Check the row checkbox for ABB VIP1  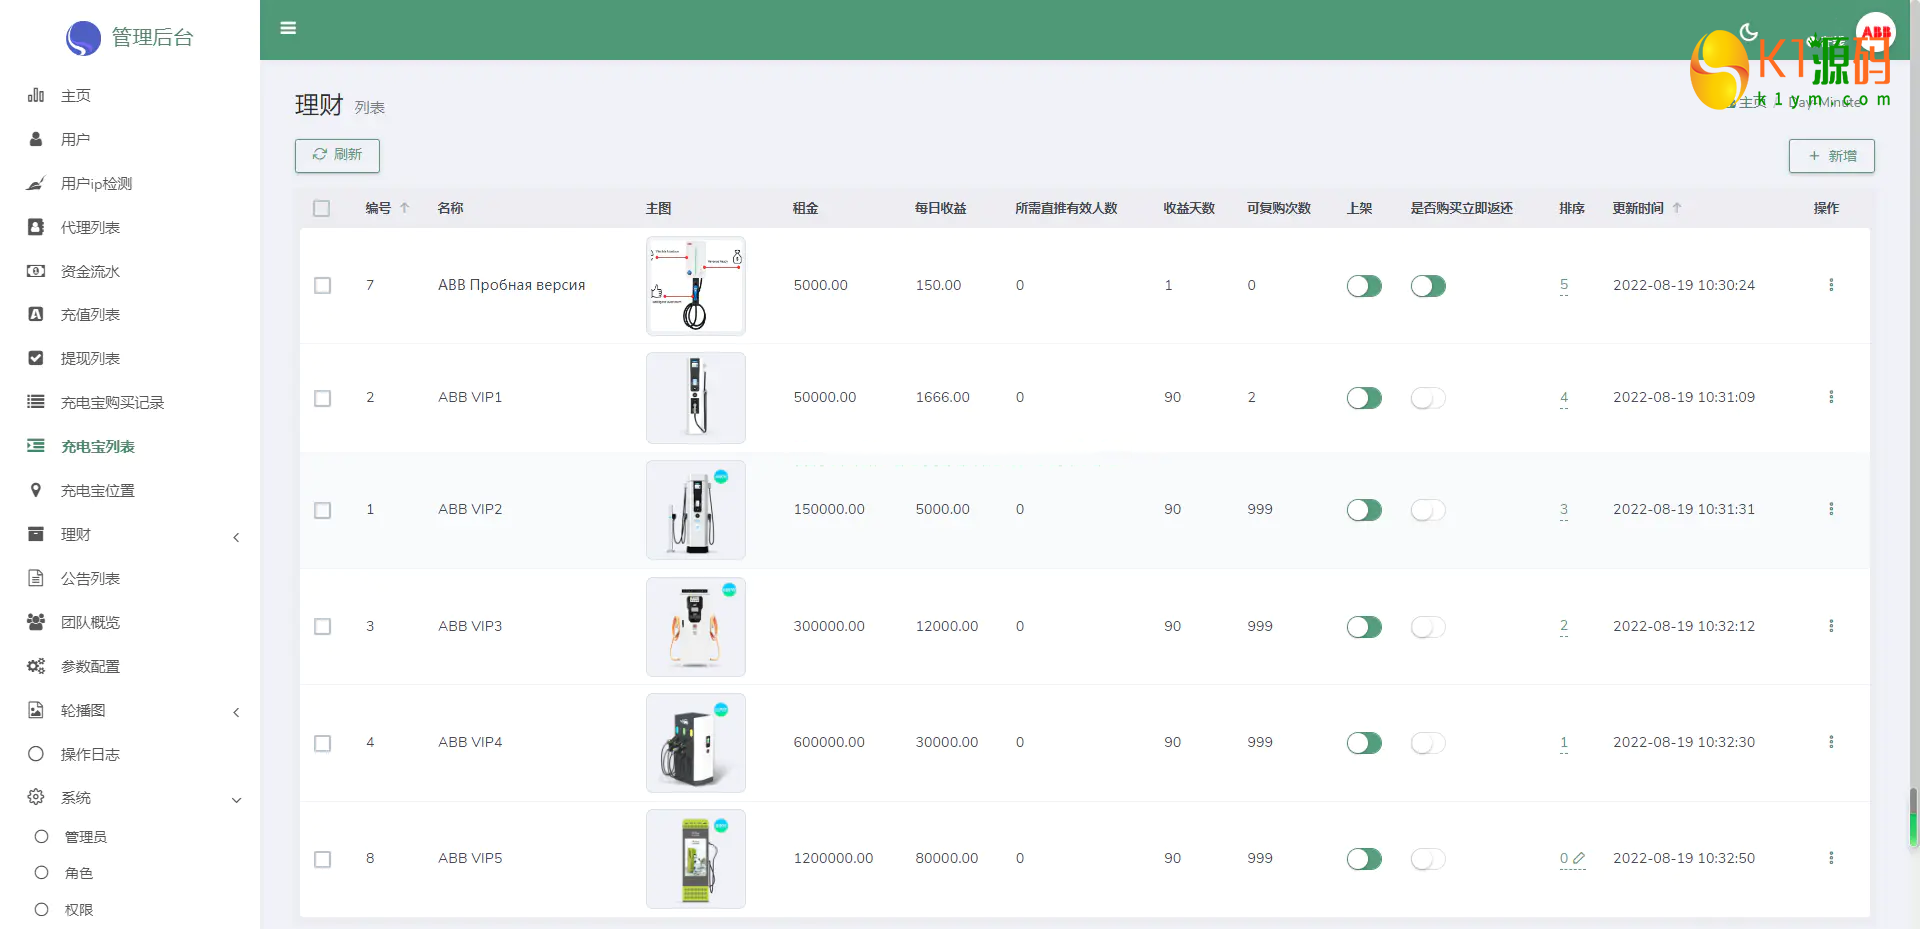coord(322,398)
